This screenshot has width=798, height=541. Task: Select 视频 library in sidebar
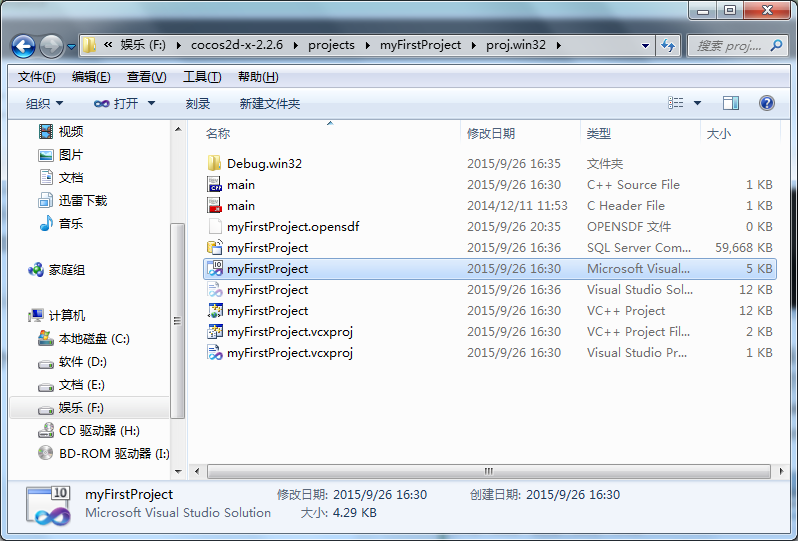point(61,132)
